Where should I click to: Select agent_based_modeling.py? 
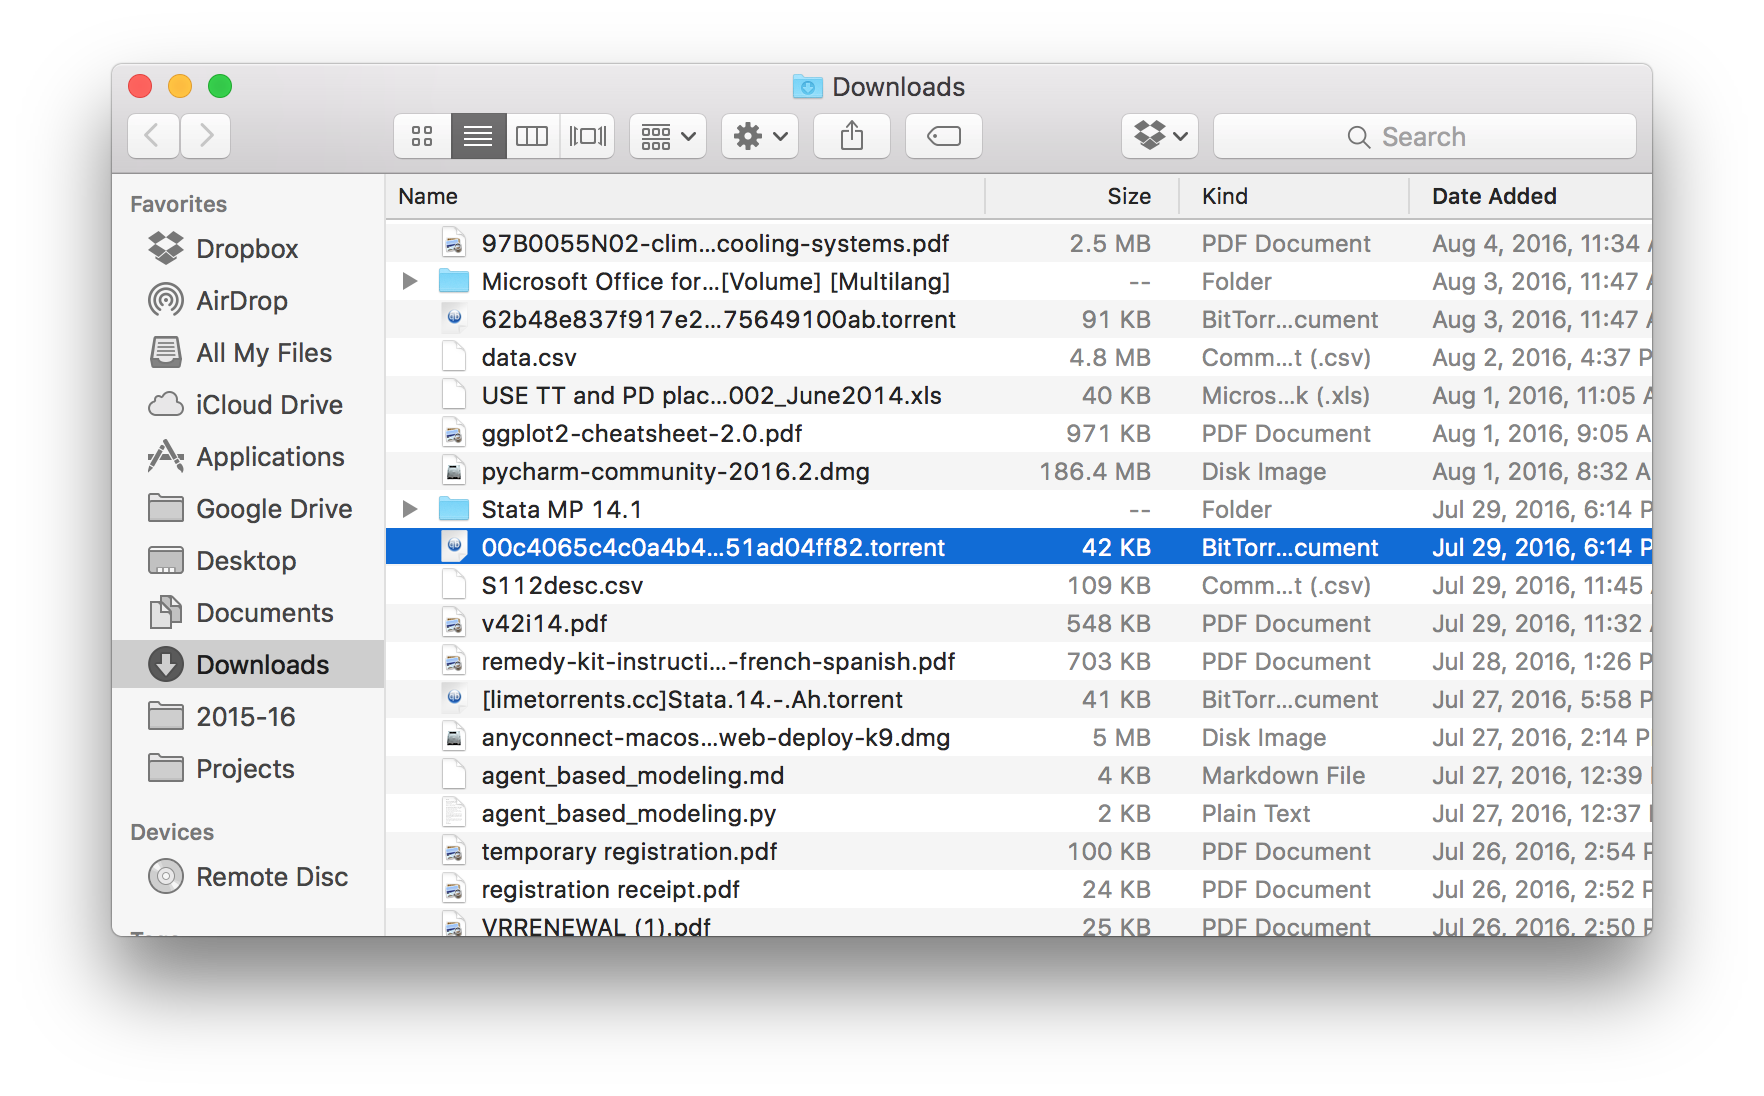(1019, 814)
